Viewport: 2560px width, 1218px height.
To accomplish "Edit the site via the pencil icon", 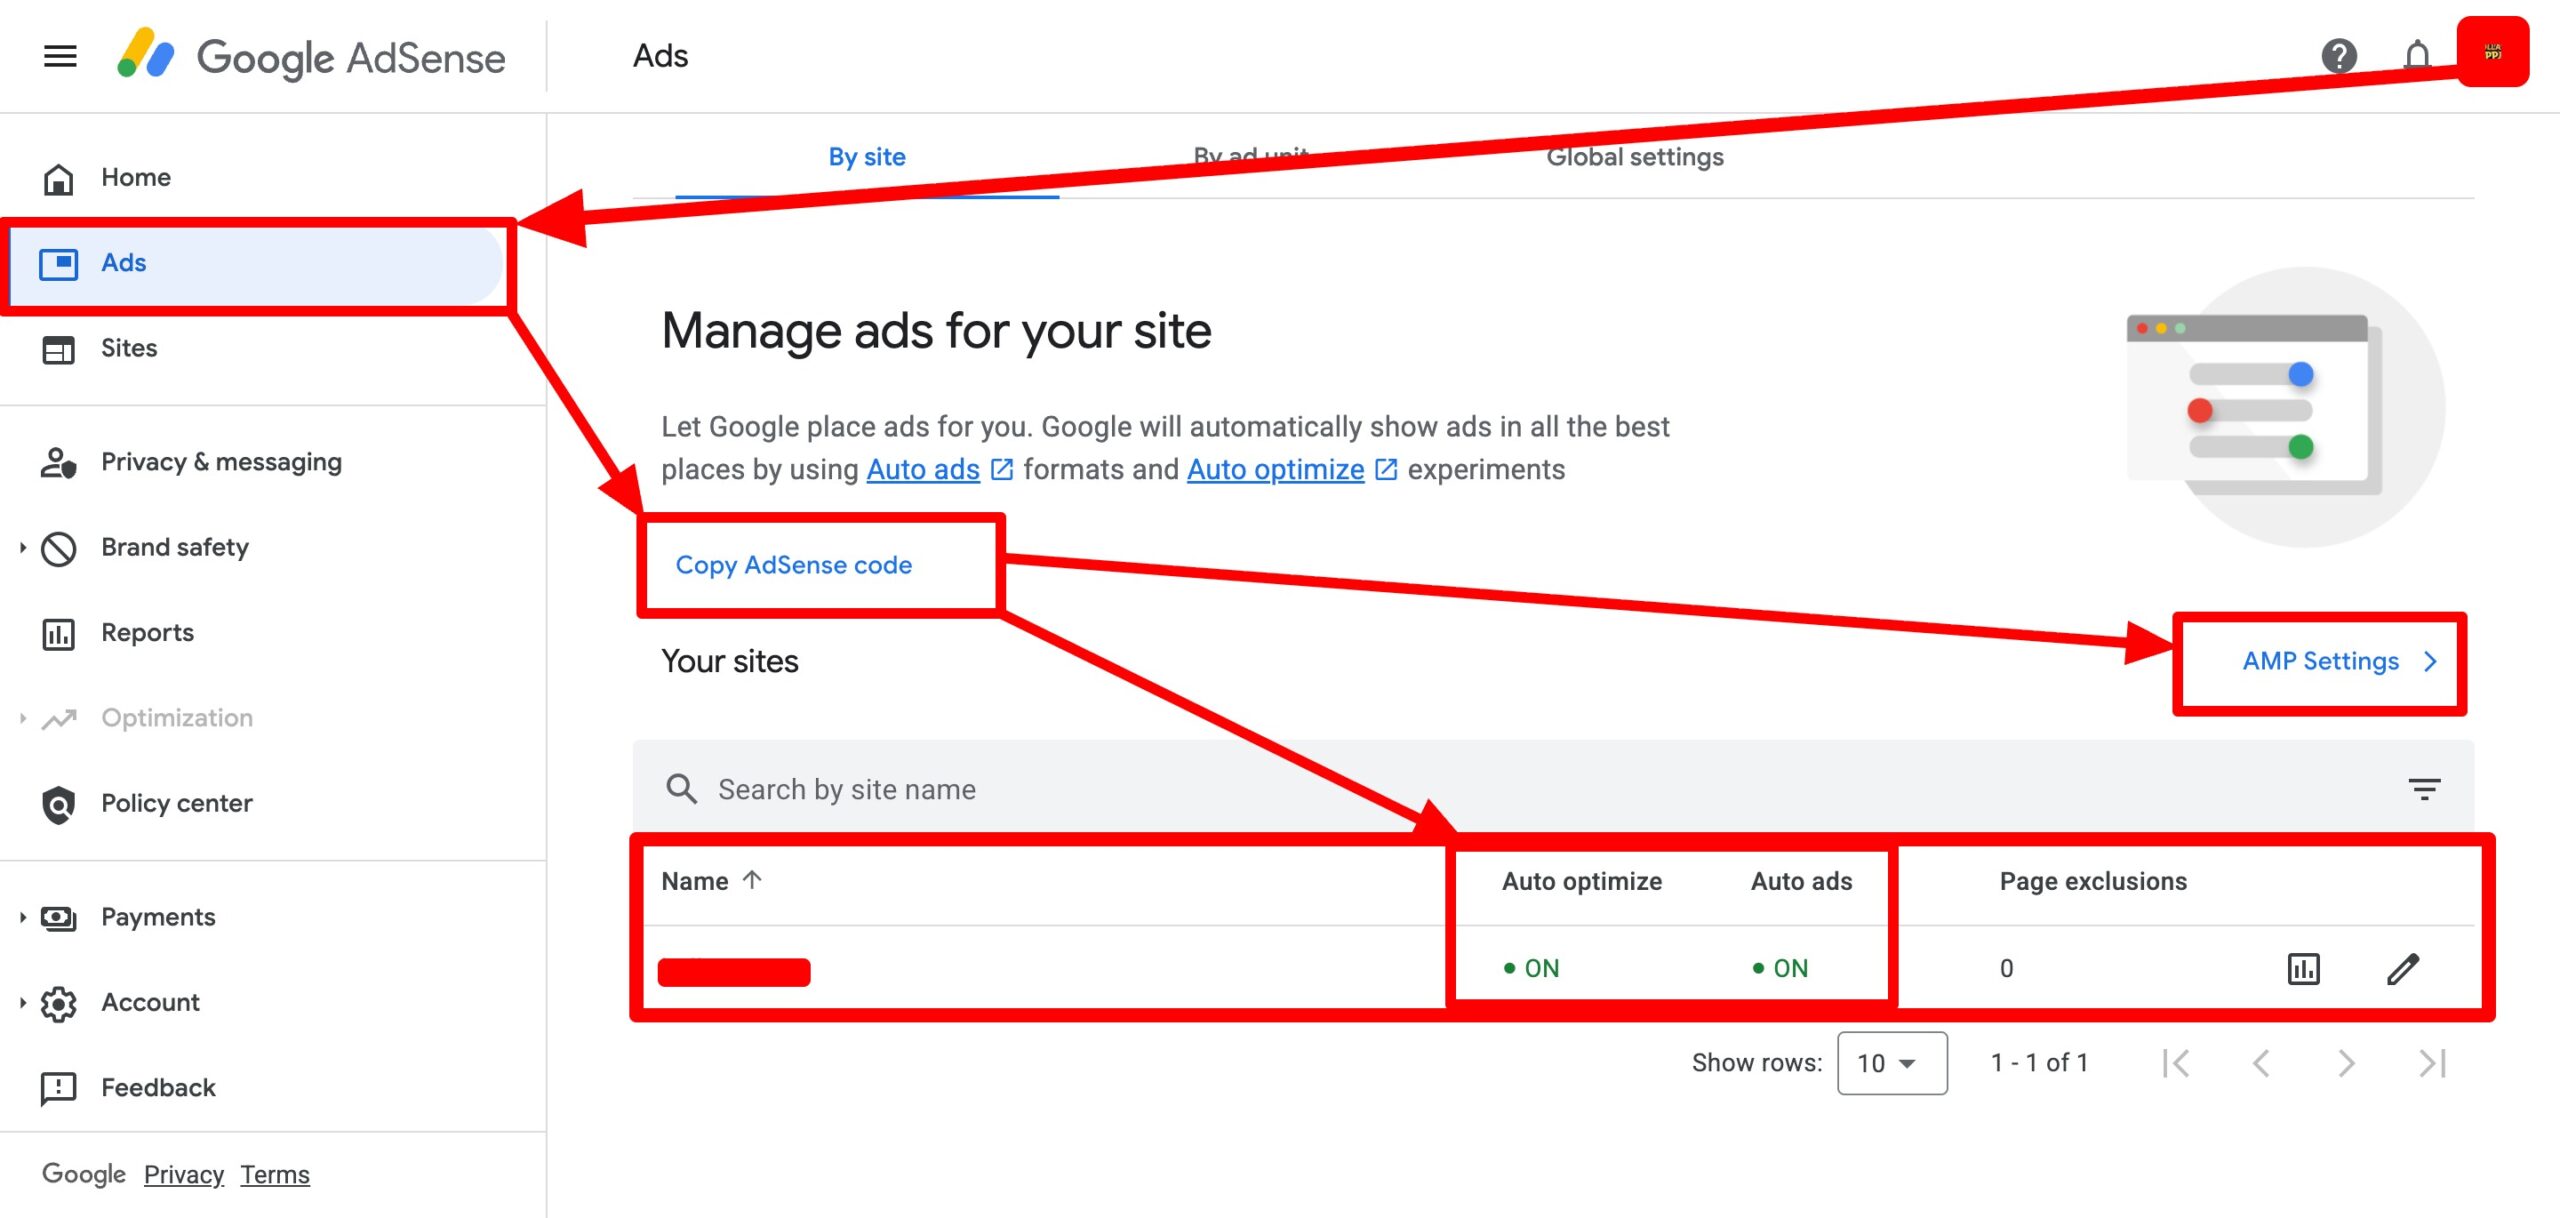I will point(2404,968).
